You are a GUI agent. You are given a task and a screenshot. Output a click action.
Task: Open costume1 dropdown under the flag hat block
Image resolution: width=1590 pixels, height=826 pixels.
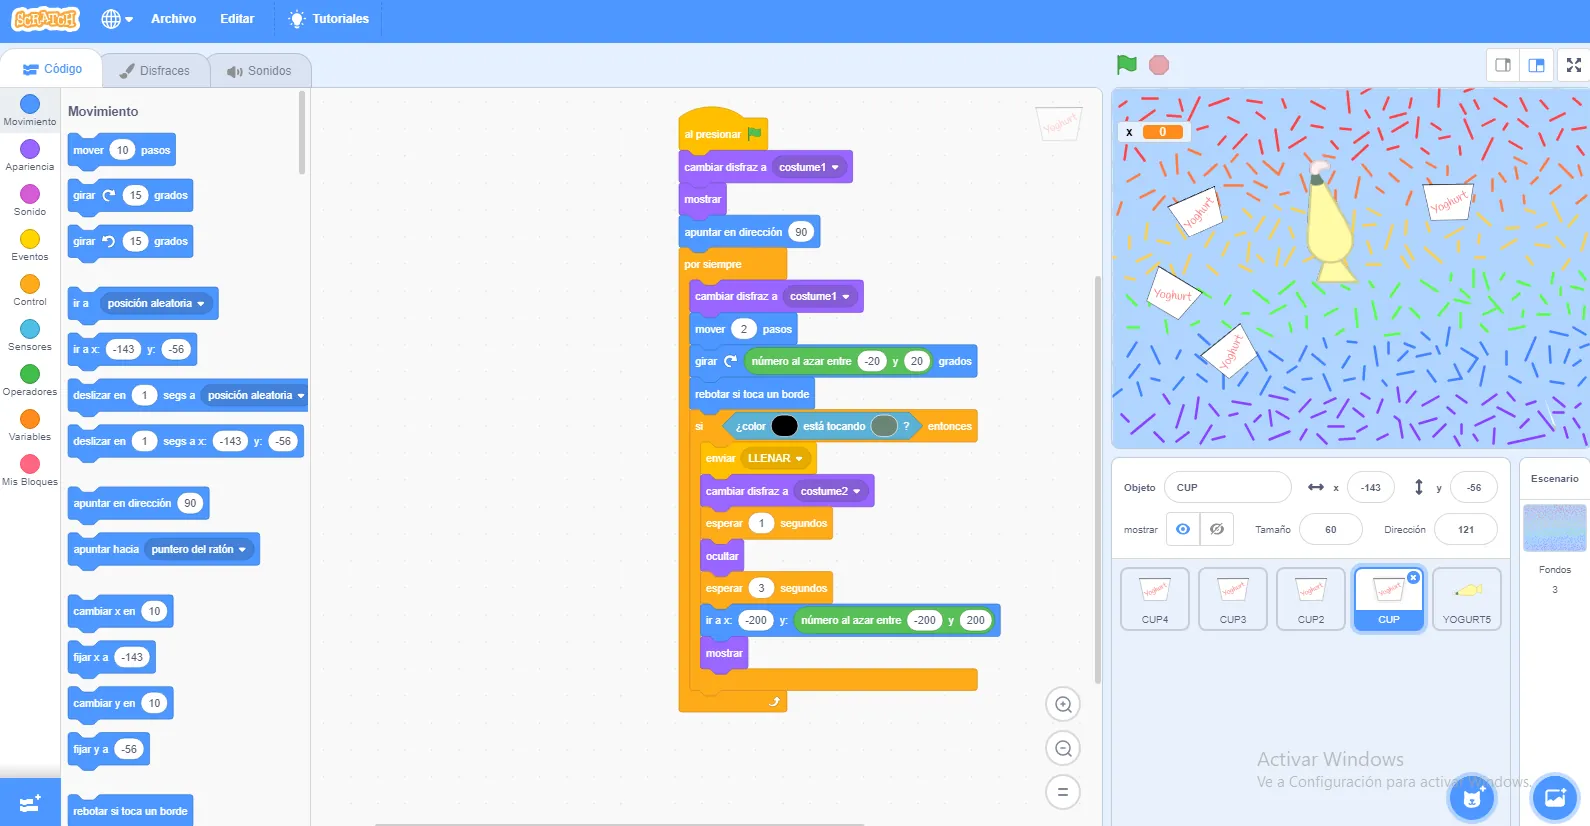click(809, 167)
